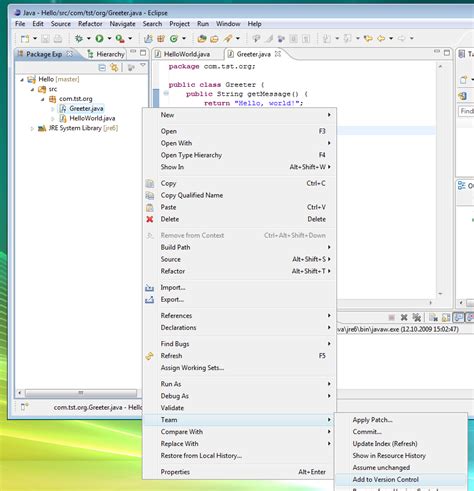Image resolution: width=474 pixels, height=491 pixels.
Task: Collapse the getMessage method fold marker
Action: [166, 93]
